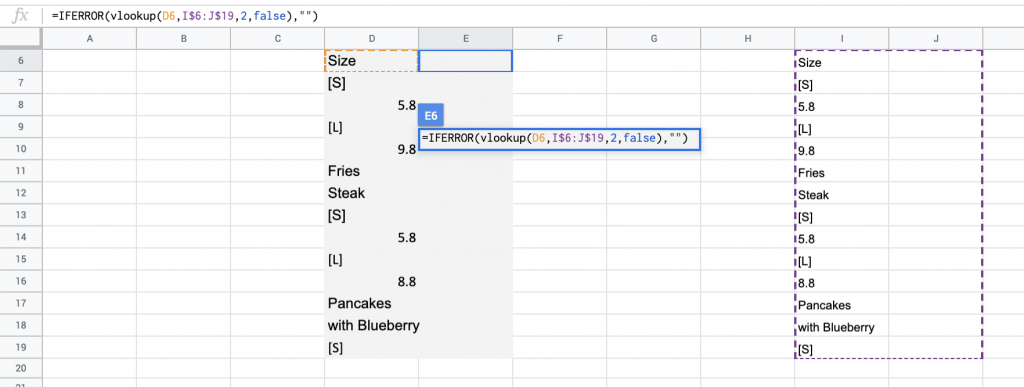Viewport: 1024px width, 387px height.
Task: Click cell D6 containing Size
Action: 372,61
